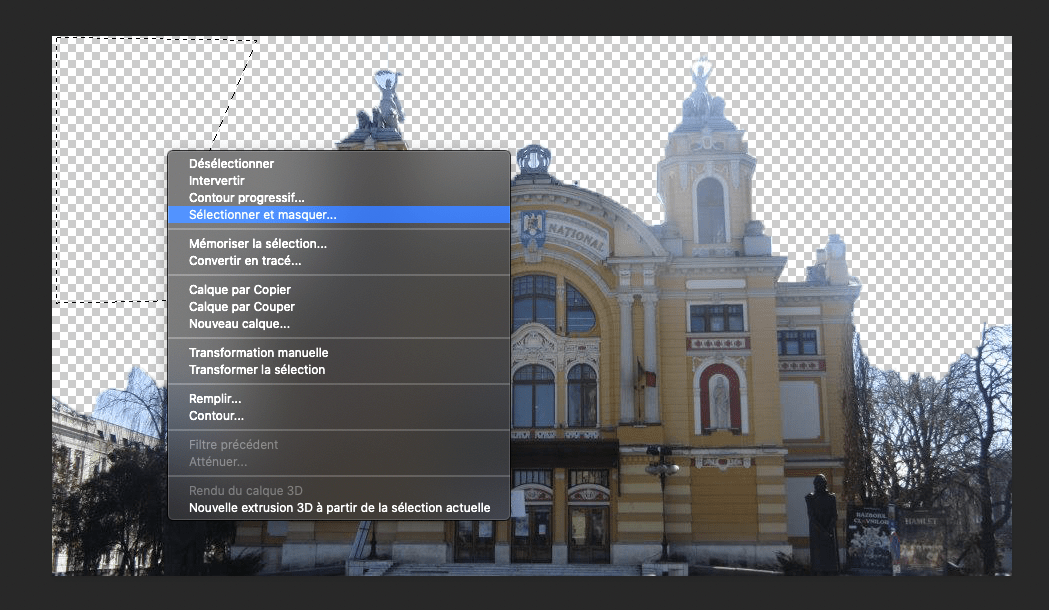Choose Nouvelle extrusion 3D à partir de la sélection
This screenshot has height=610, width=1049.
click(338, 507)
